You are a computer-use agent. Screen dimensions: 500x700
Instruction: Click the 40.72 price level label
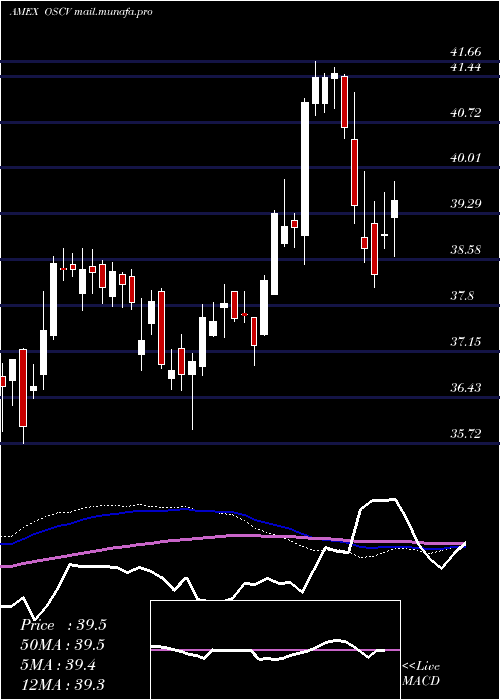coord(466,112)
